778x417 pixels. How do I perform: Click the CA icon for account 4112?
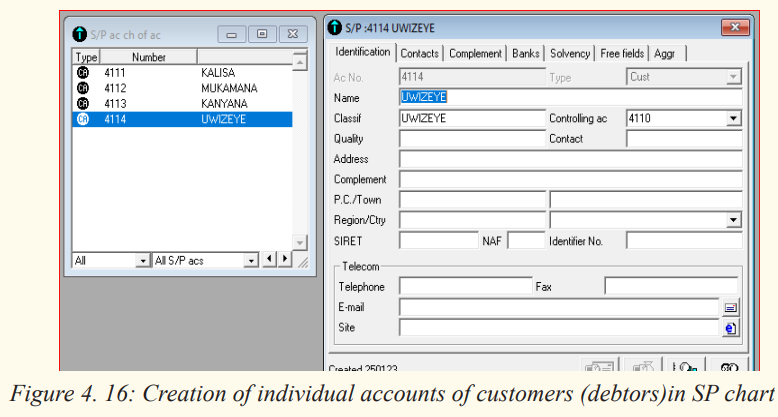[83, 88]
